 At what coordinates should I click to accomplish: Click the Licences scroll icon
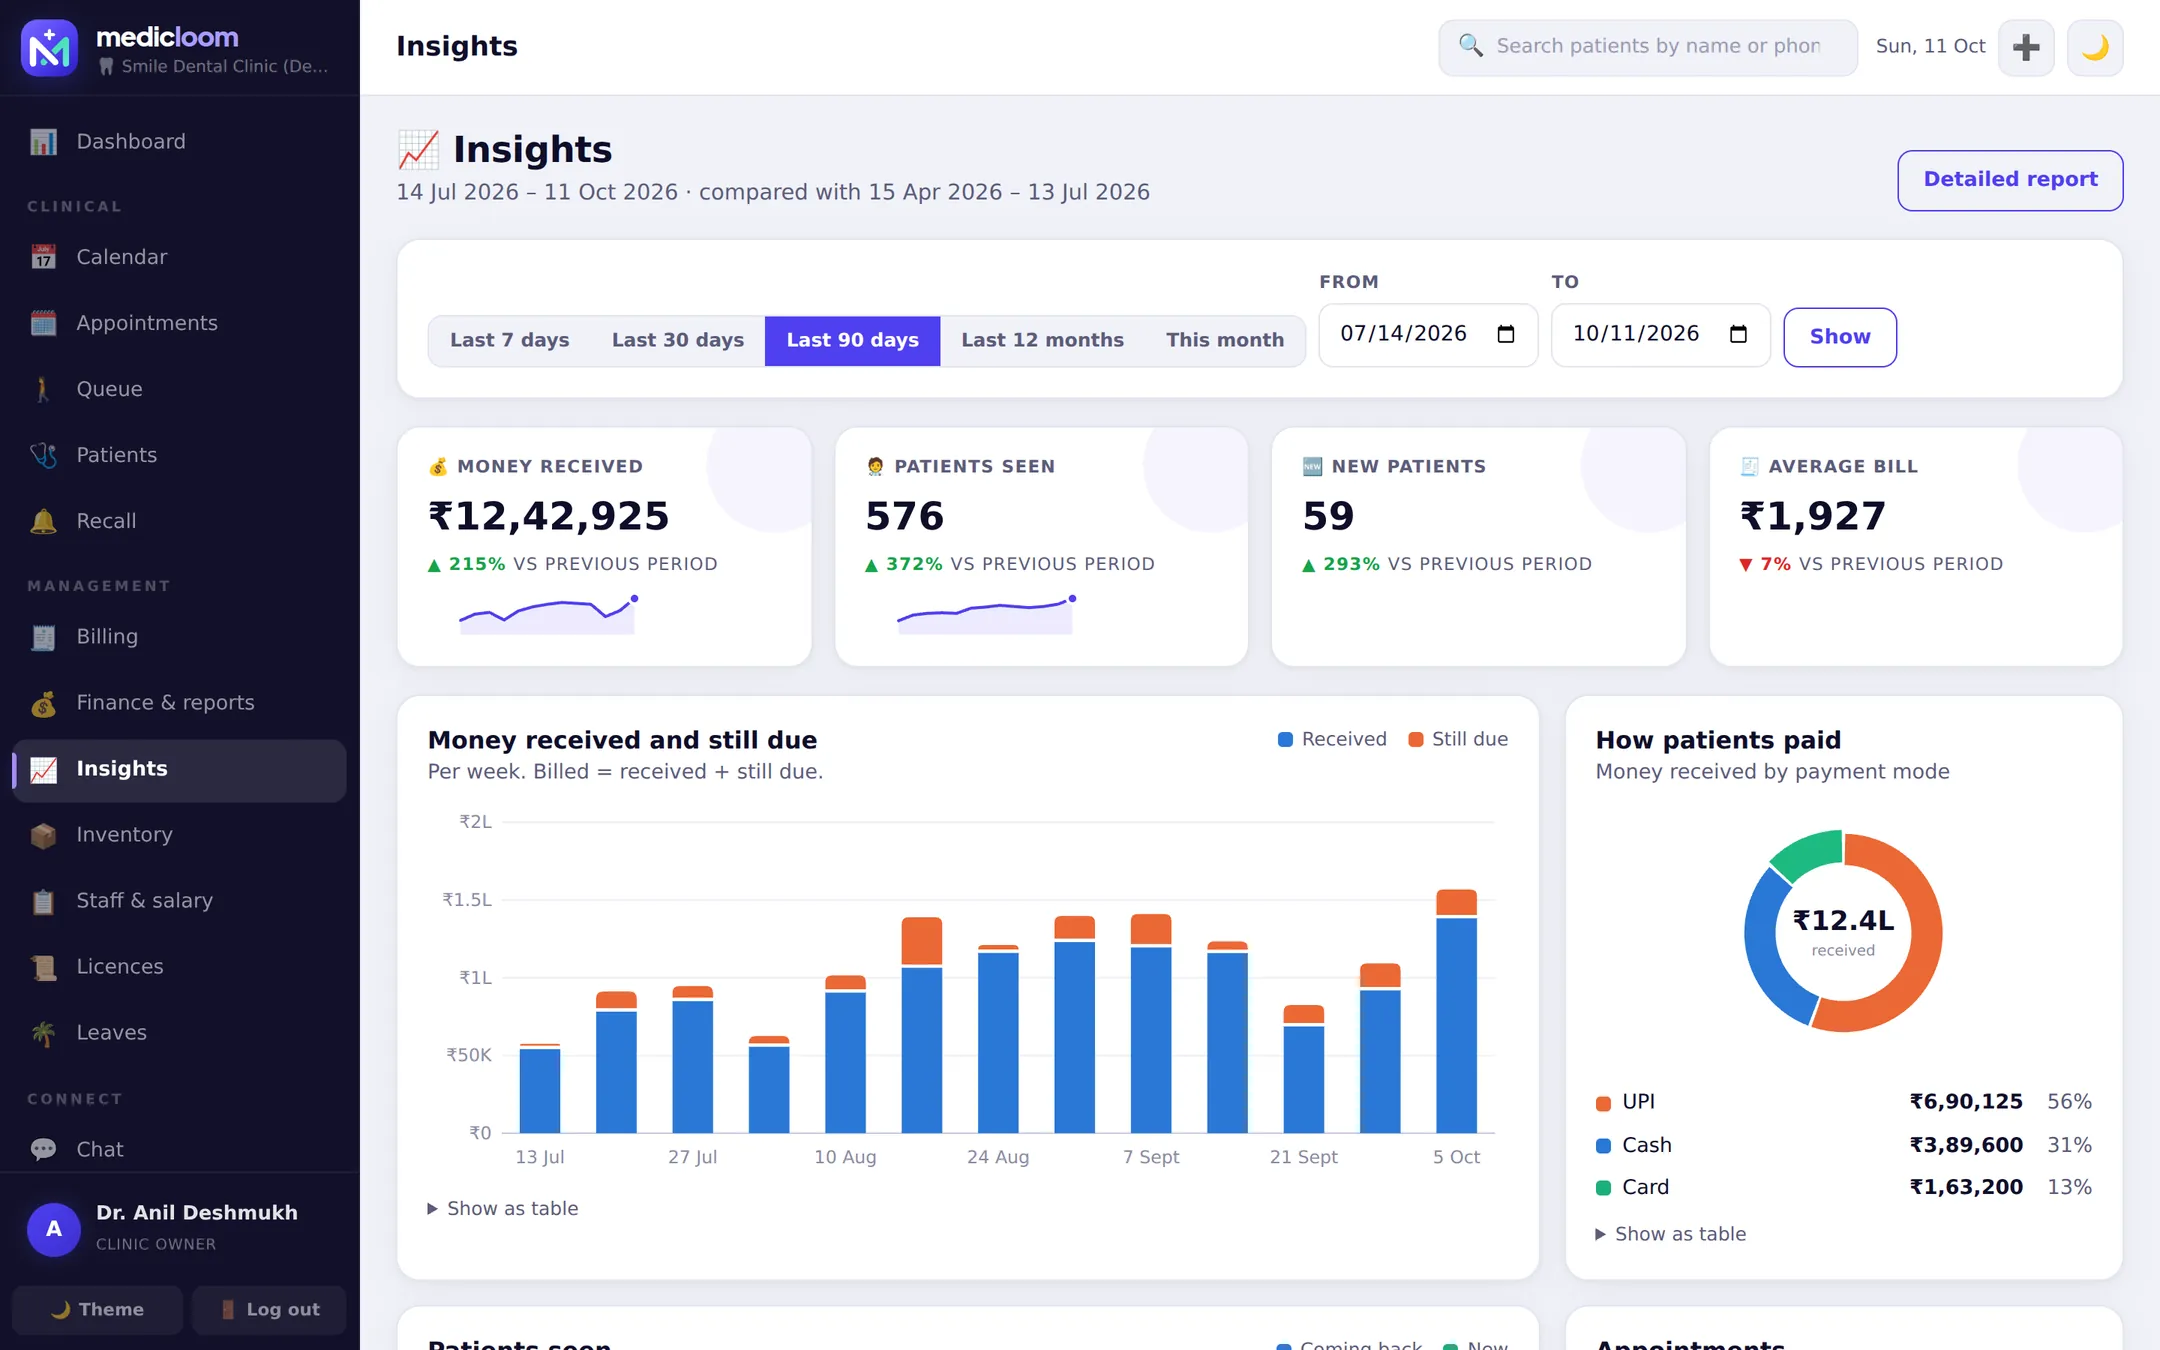43,967
